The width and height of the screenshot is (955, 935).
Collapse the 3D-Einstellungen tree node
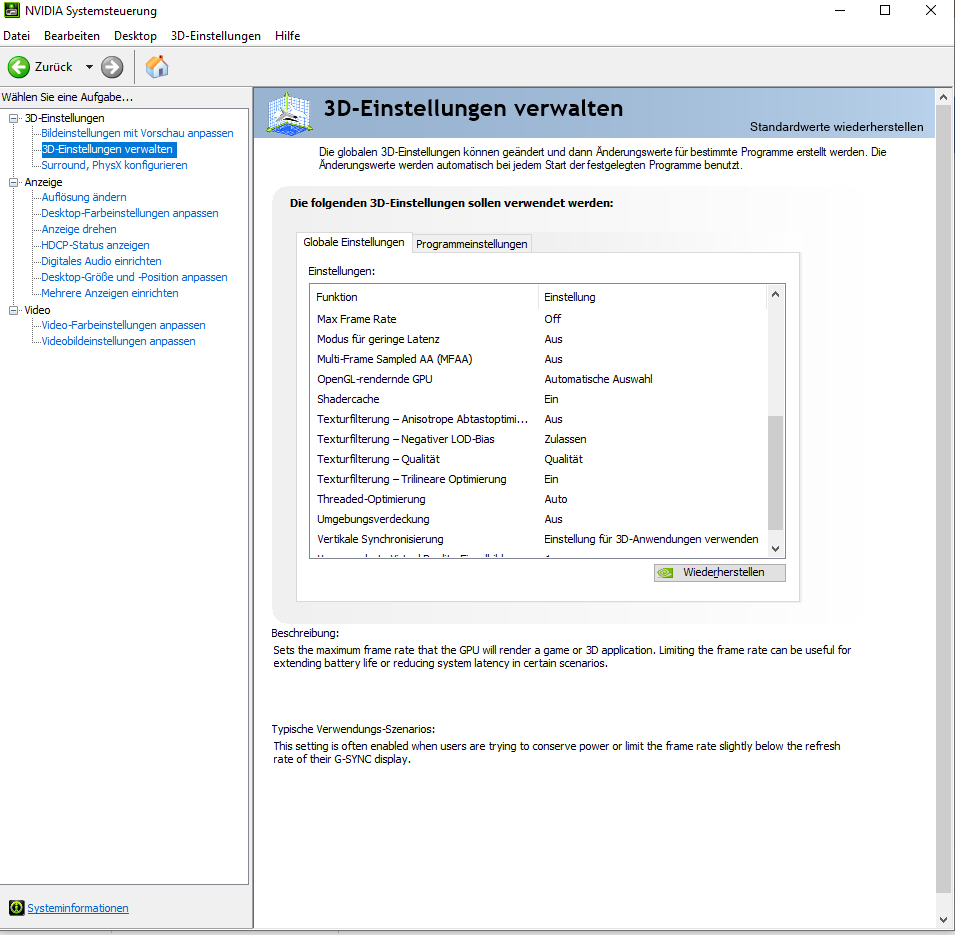[13, 118]
